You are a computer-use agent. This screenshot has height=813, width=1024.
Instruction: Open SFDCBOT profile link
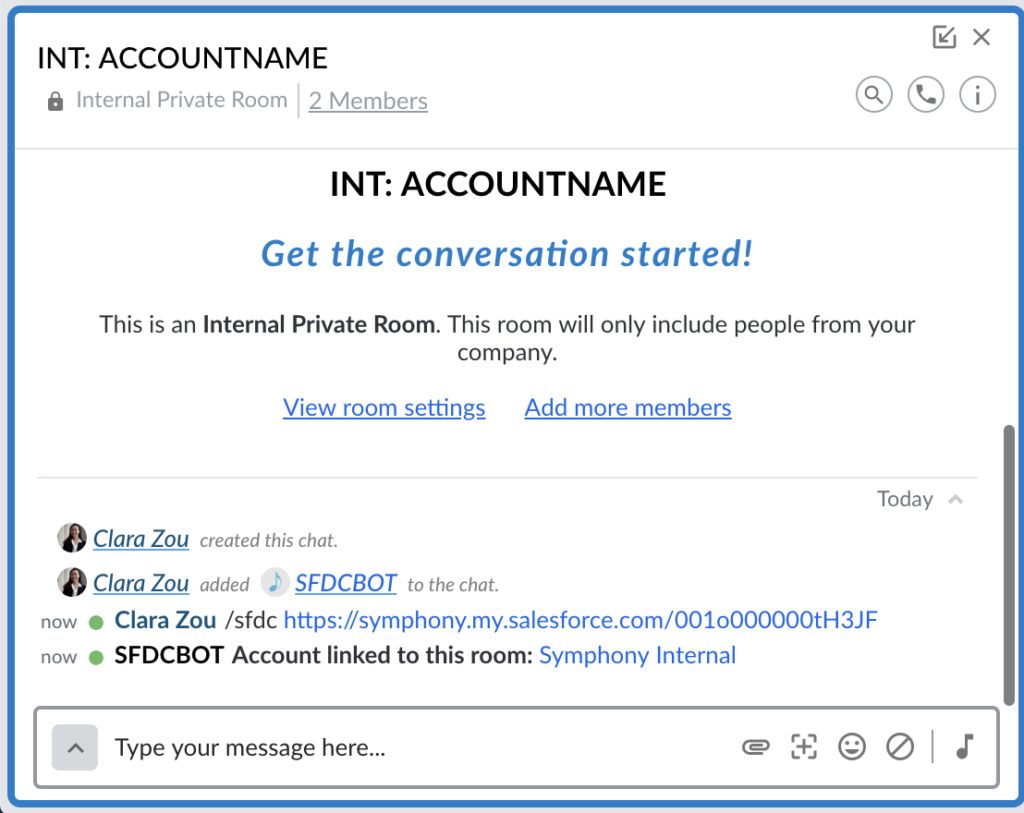click(x=345, y=582)
